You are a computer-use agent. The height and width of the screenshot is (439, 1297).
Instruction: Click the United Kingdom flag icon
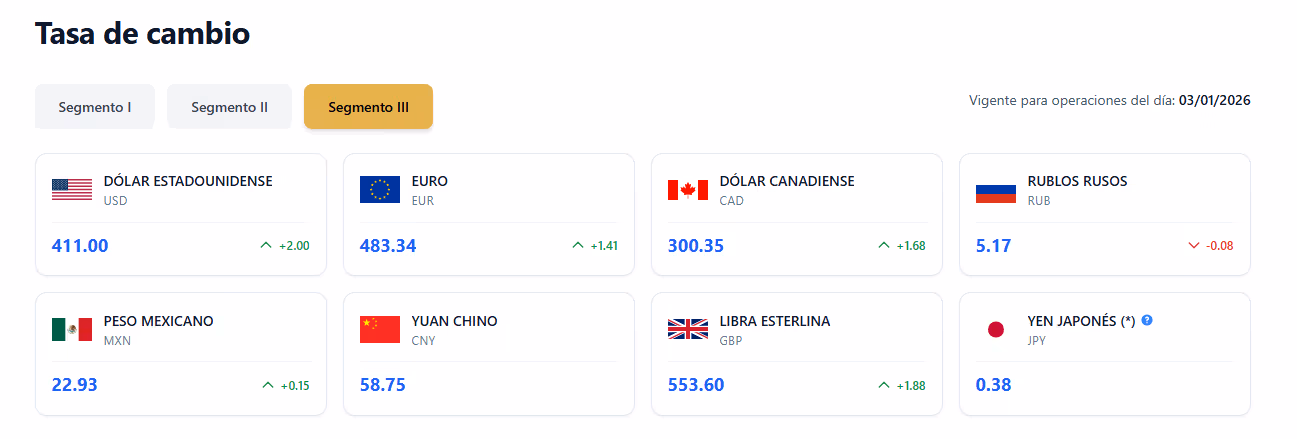coord(688,329)
